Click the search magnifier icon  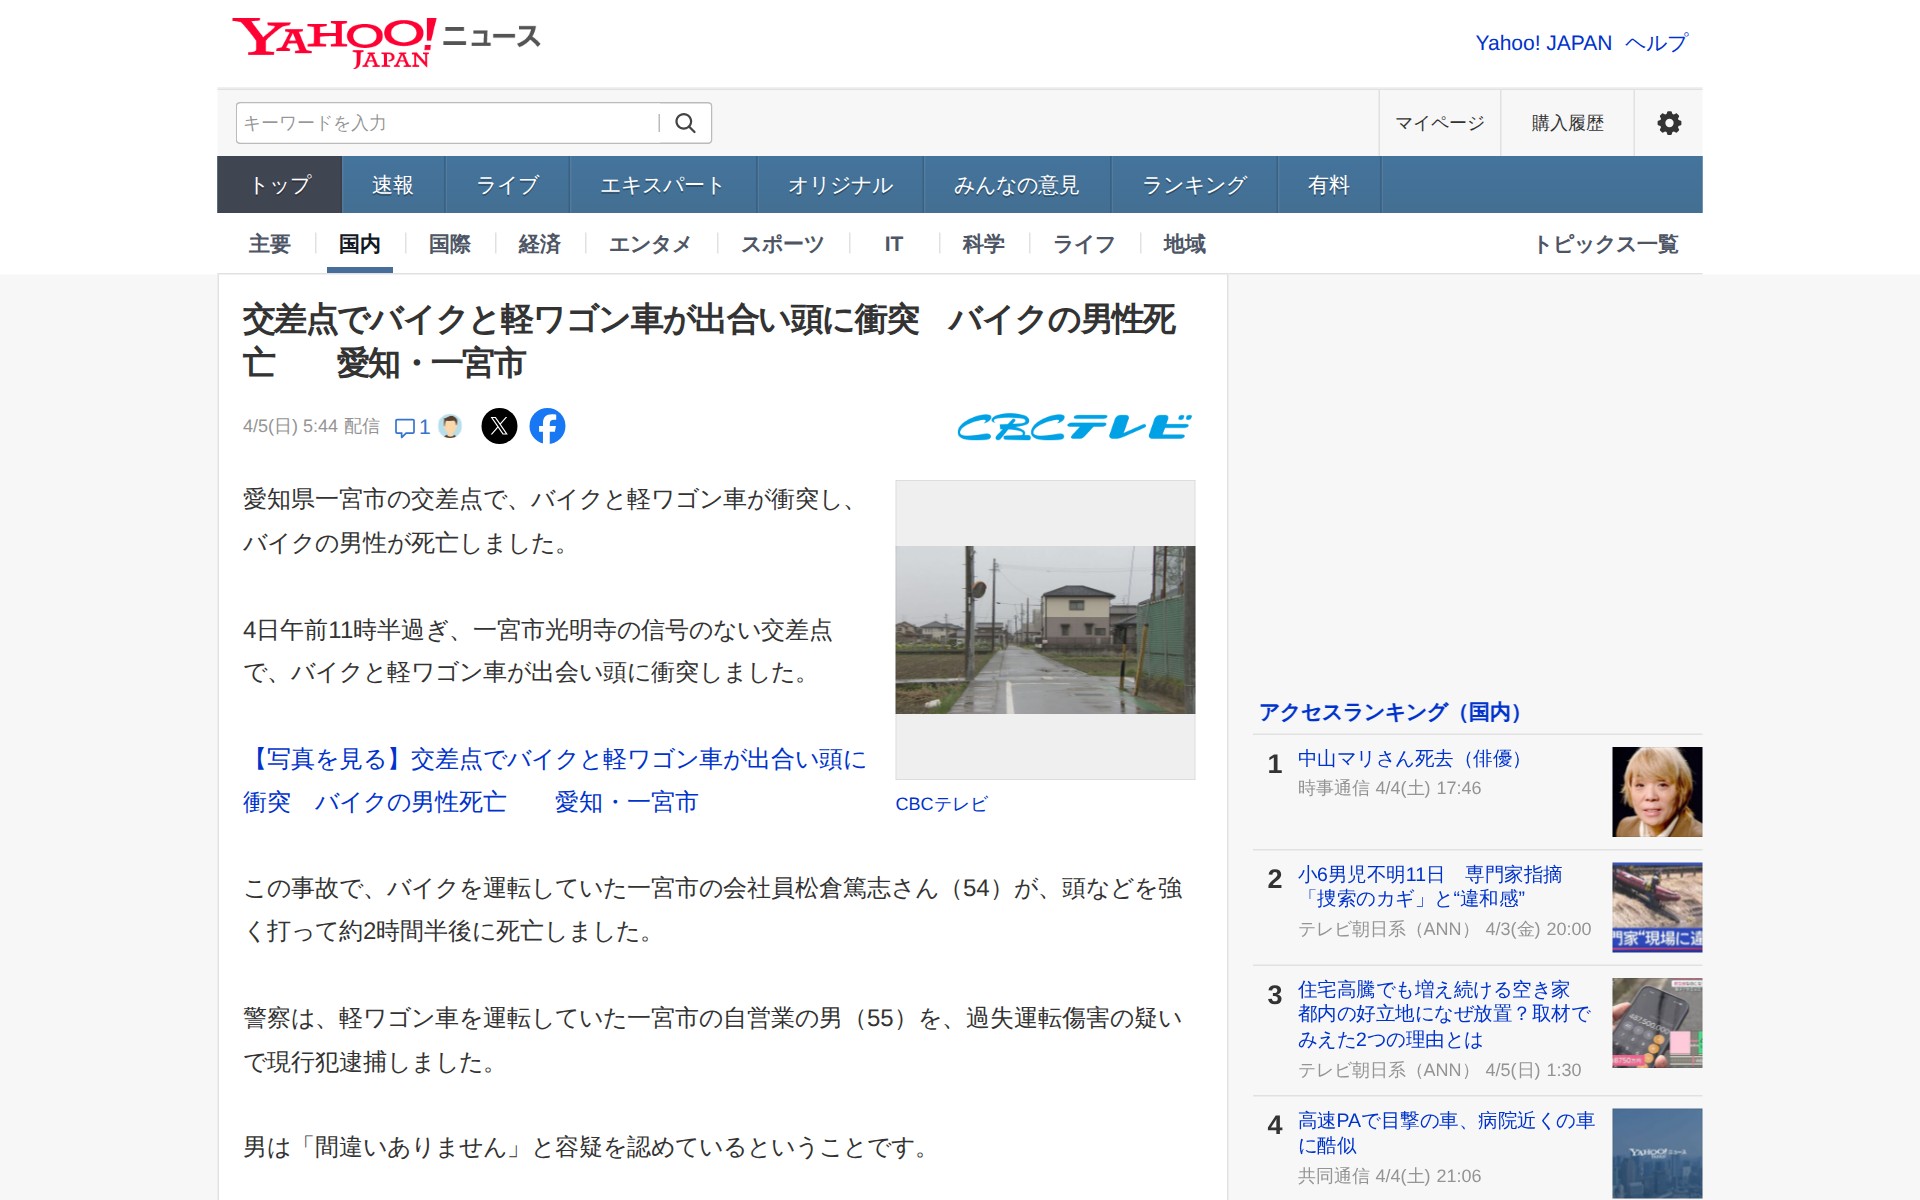pyautogui.click(x=685, y=123)
